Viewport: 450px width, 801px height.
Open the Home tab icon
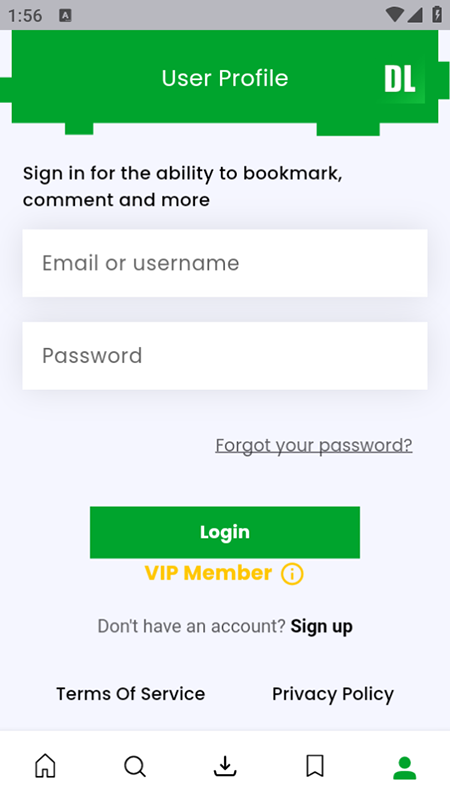45,766
